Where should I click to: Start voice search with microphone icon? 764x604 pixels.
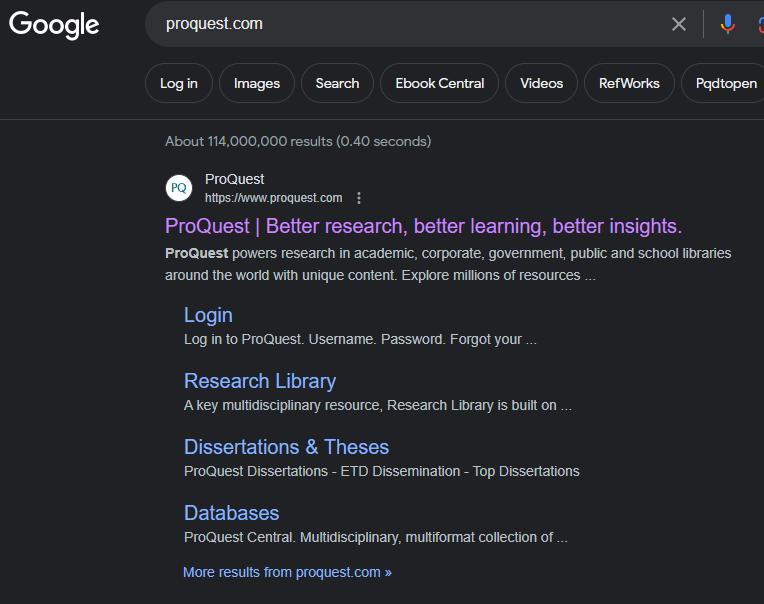pyautogui.click(x=728, y=24)
